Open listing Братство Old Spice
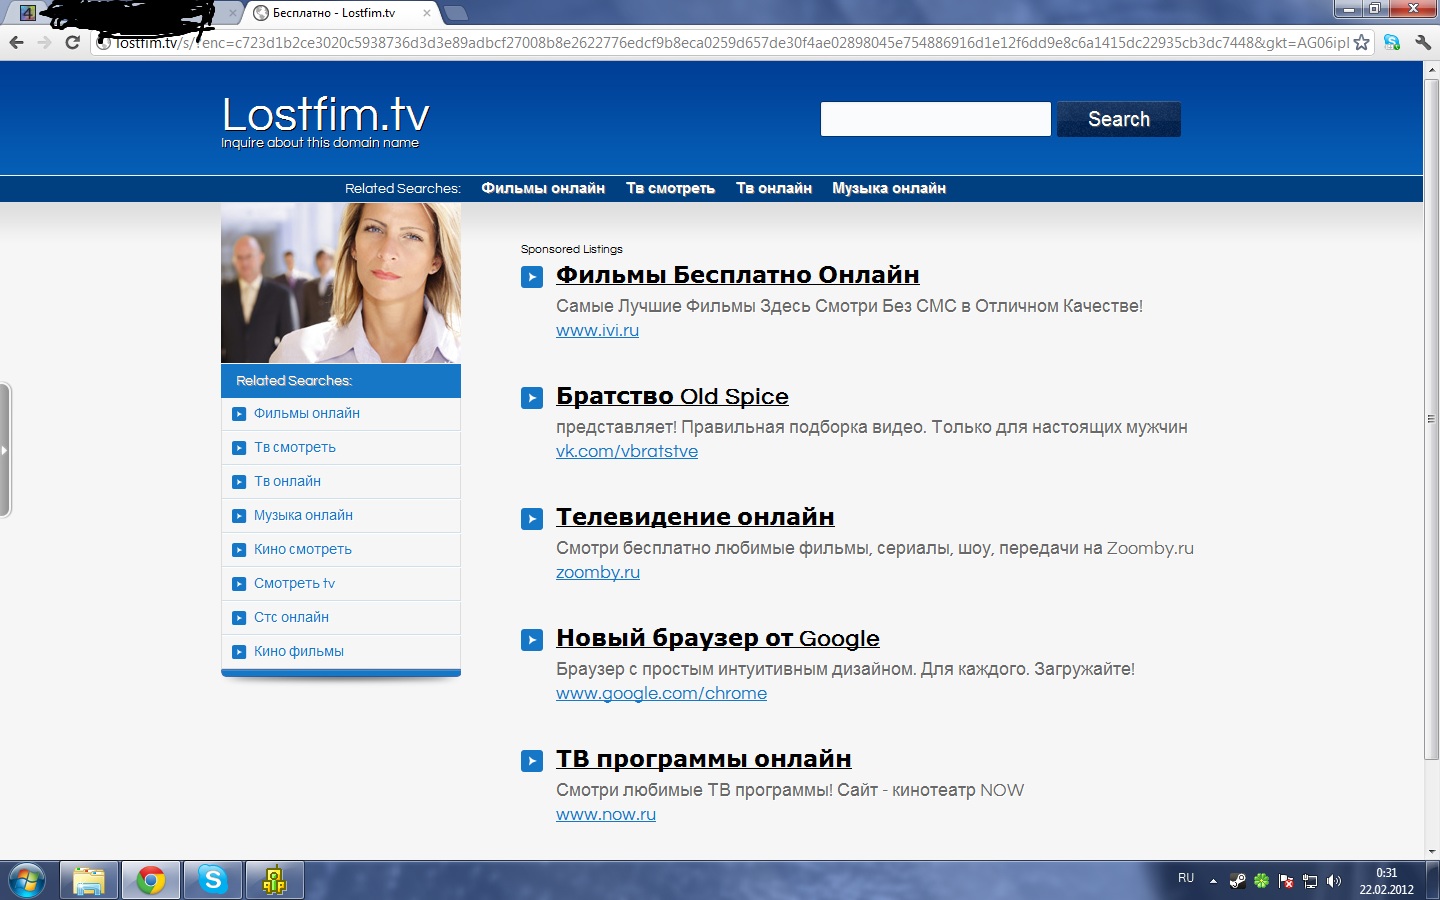 (672, 396)
